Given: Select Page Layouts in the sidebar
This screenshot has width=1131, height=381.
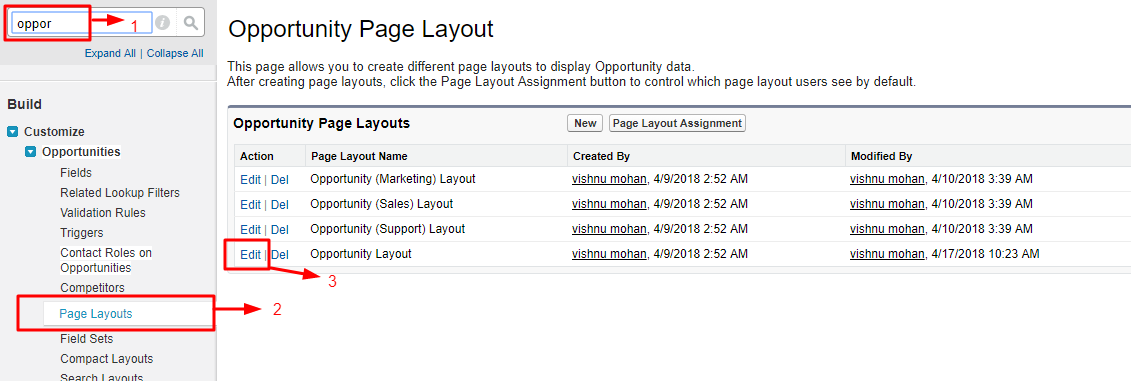Looking at the screenshot, I should pyautogui.click(x=95, y=314).
